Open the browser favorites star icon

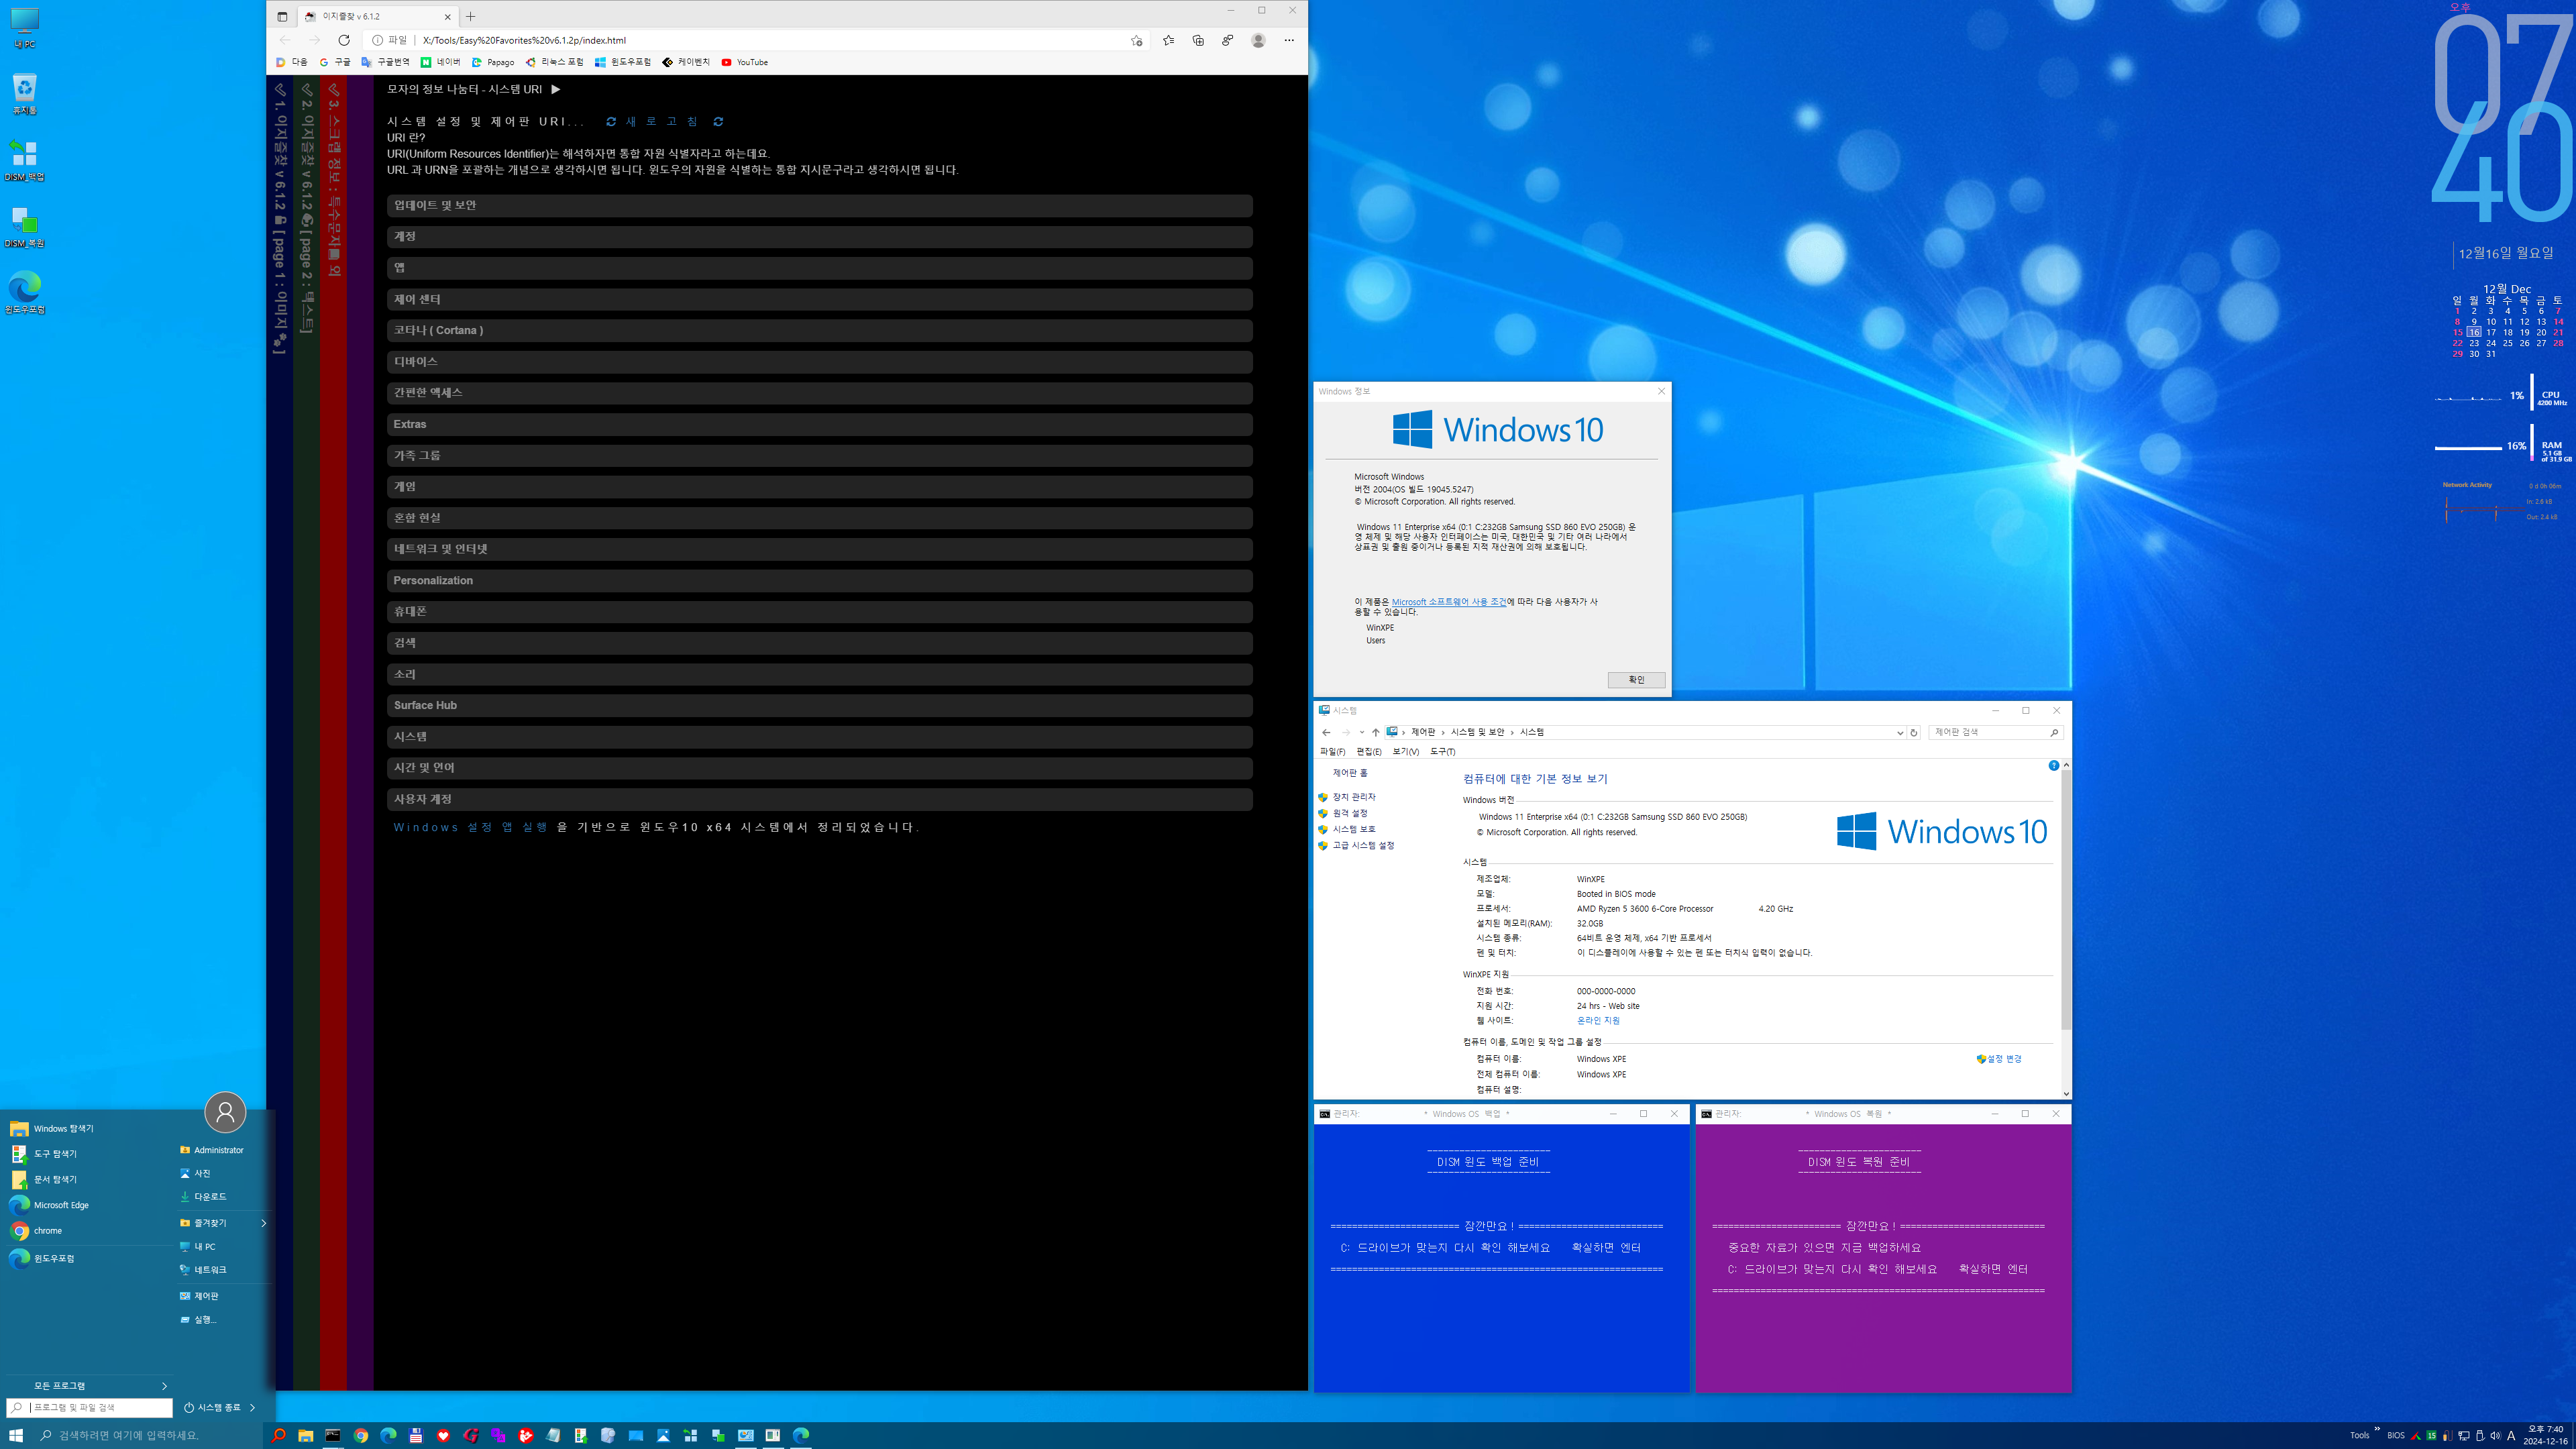point(1168,40)
